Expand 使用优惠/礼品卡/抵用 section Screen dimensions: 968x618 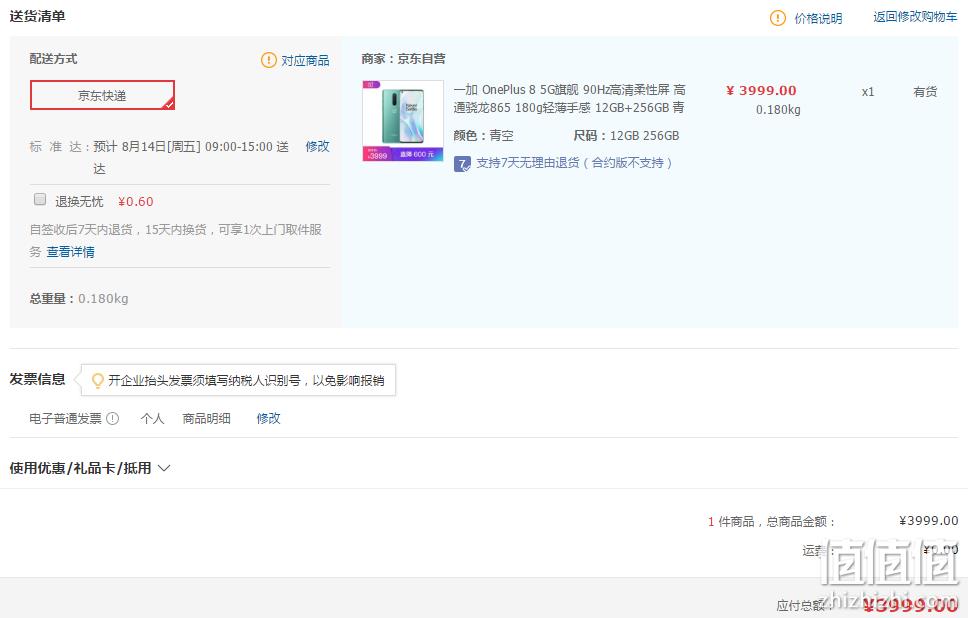(x=90, y=468)
